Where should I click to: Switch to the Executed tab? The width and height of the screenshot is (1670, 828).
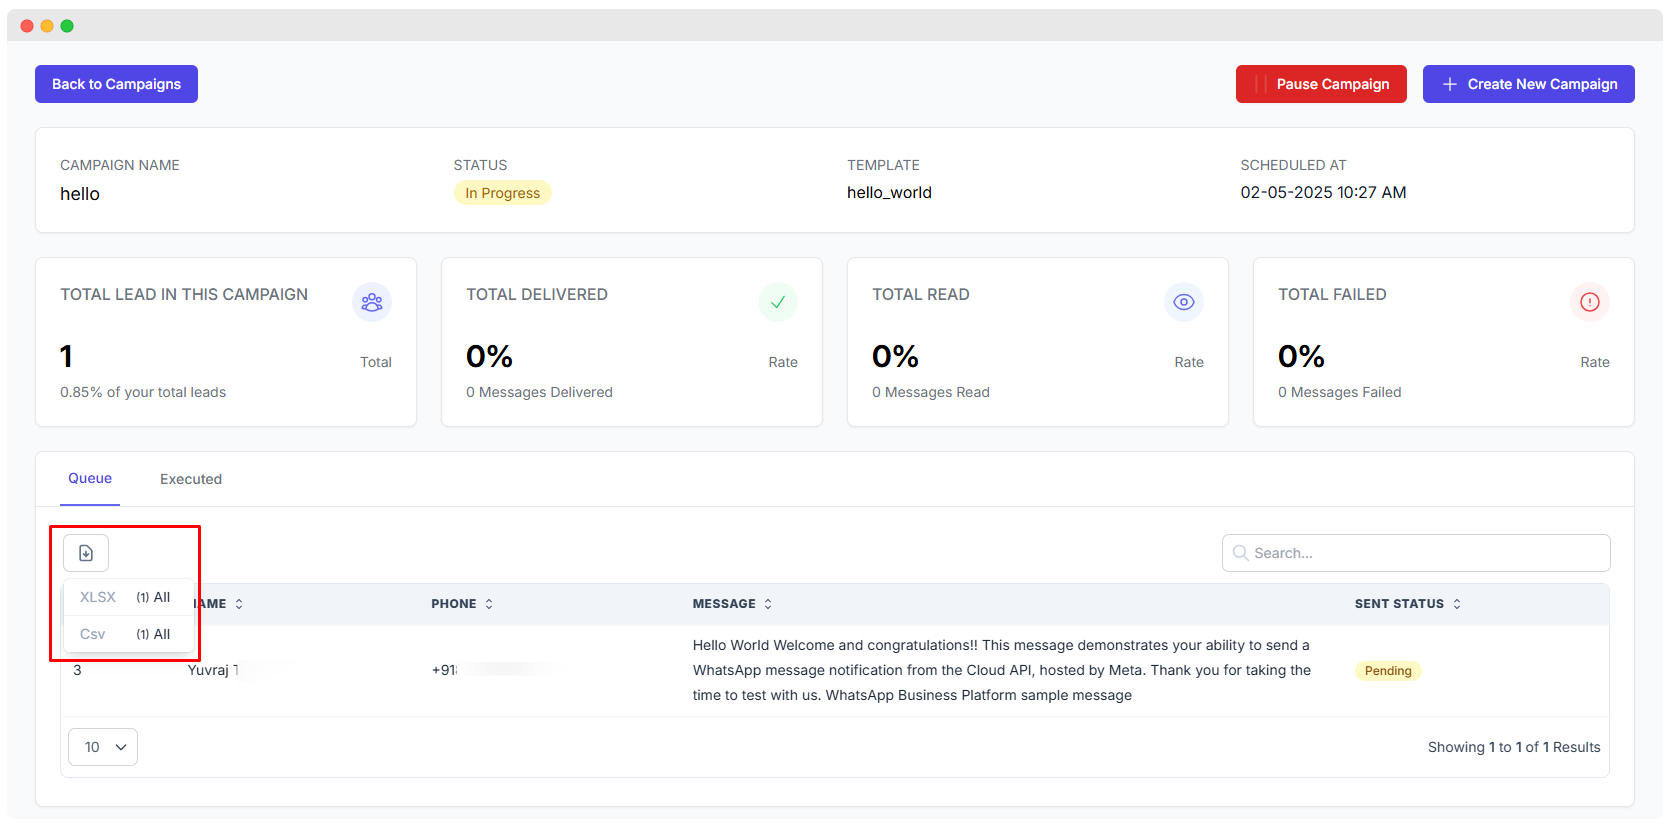click(x=191, y=479)
